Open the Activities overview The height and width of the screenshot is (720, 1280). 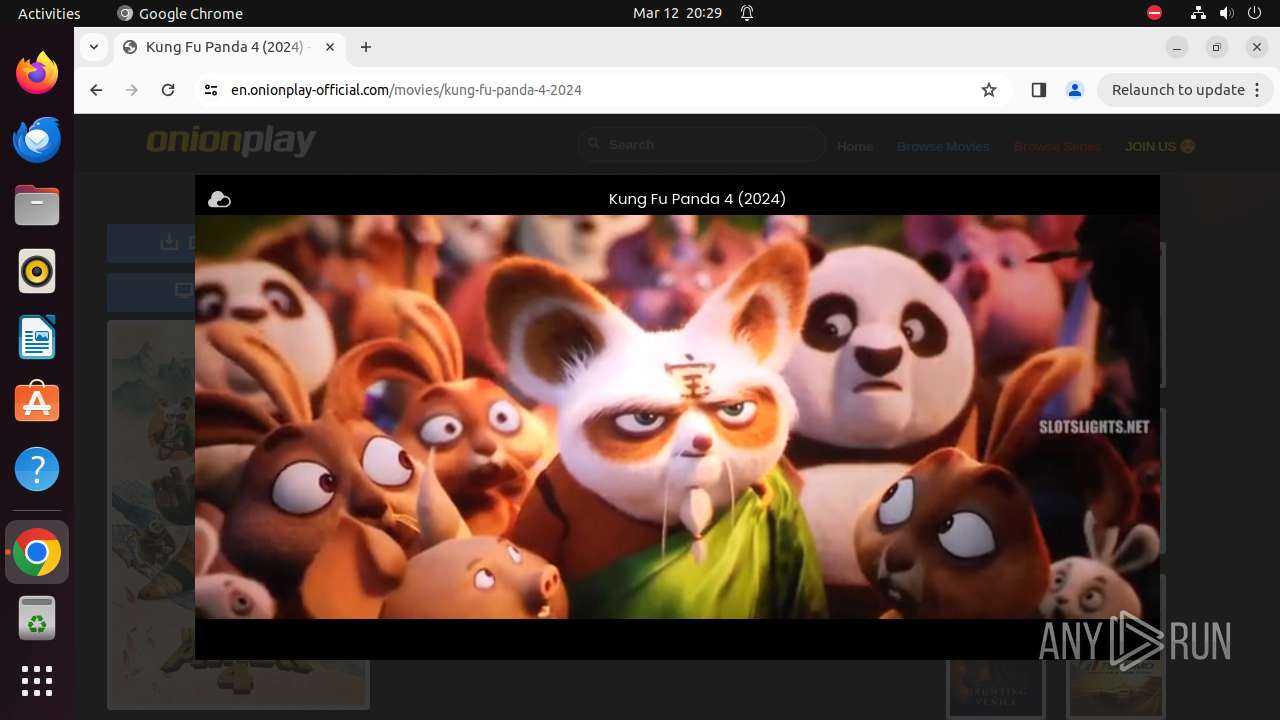(x=49, y=13)
